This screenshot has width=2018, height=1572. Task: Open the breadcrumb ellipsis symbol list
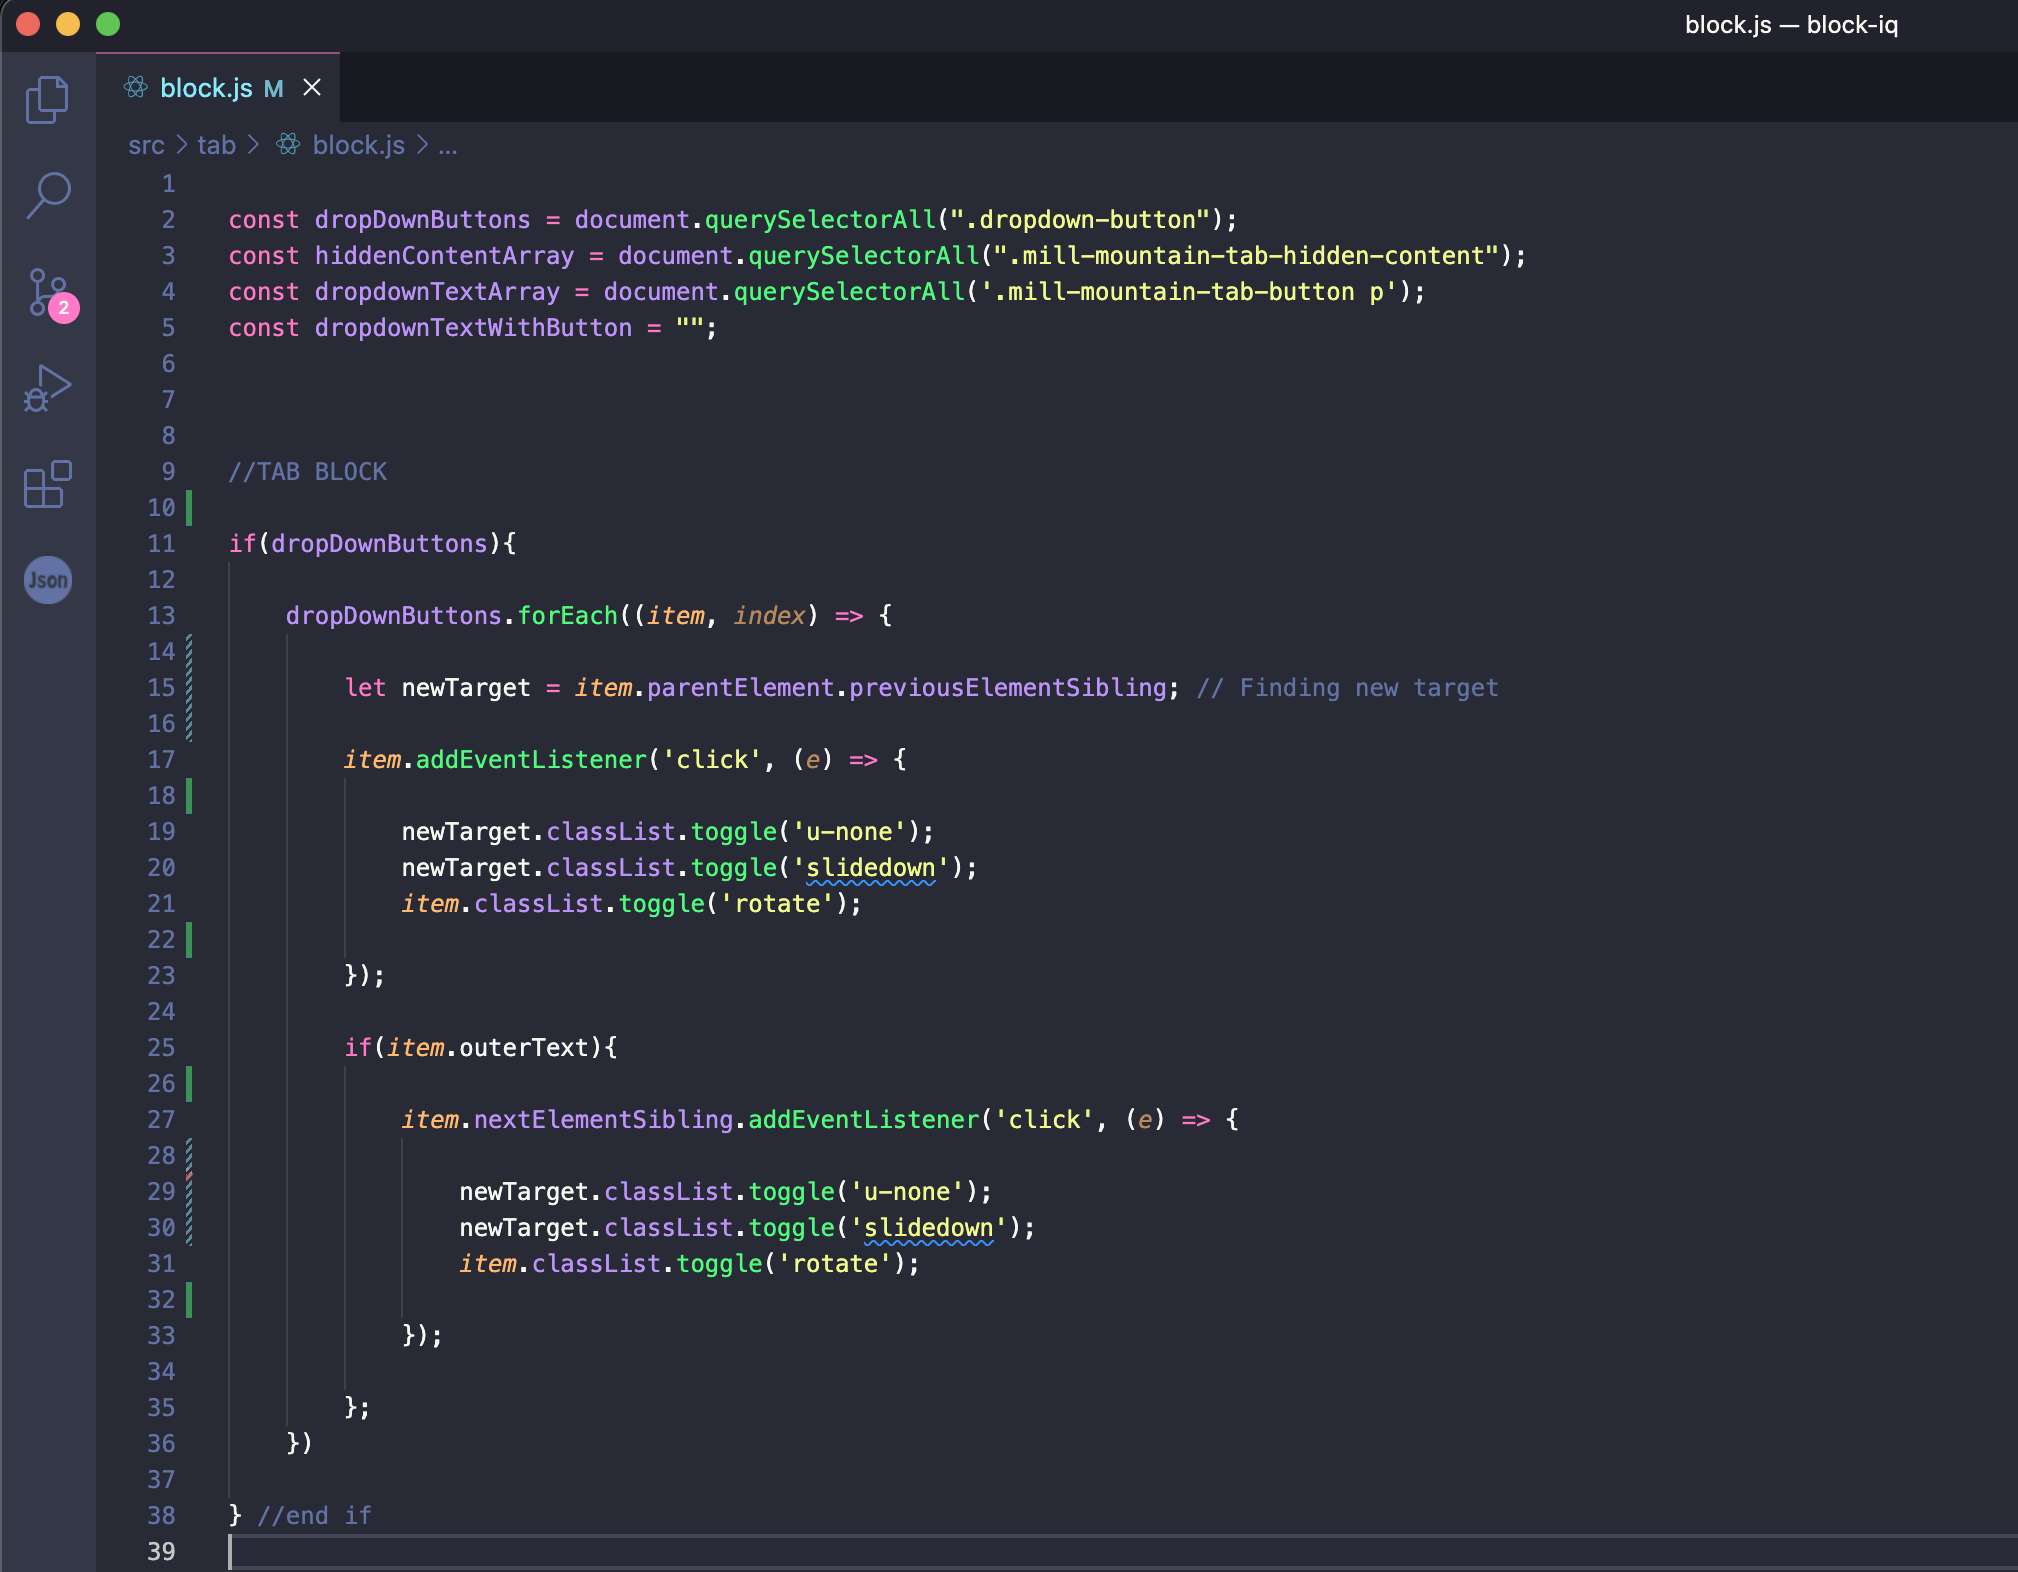point(448,146)
